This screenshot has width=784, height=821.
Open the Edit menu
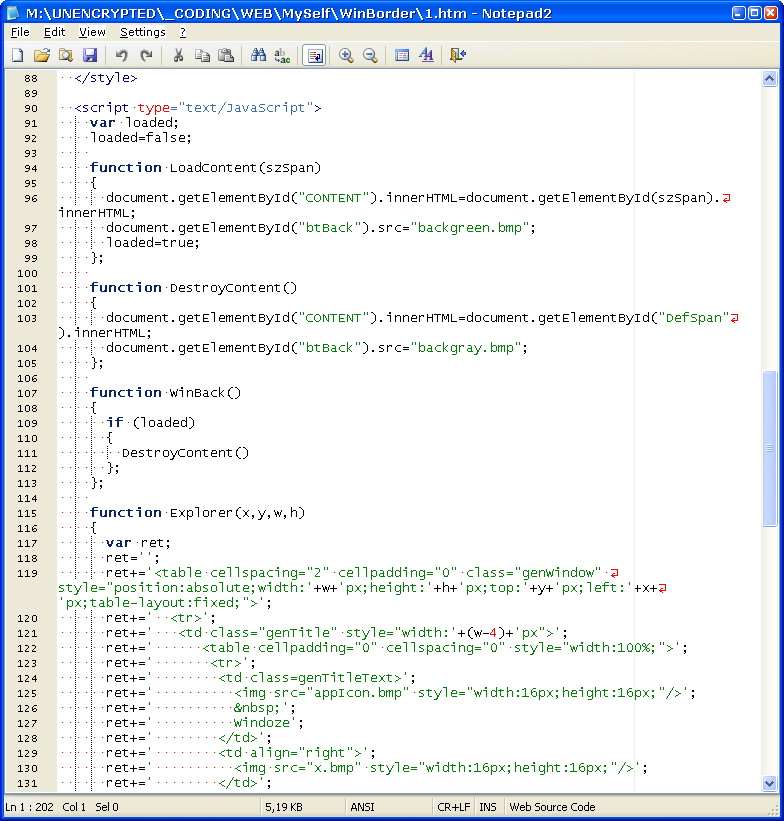tap(54, 32)
